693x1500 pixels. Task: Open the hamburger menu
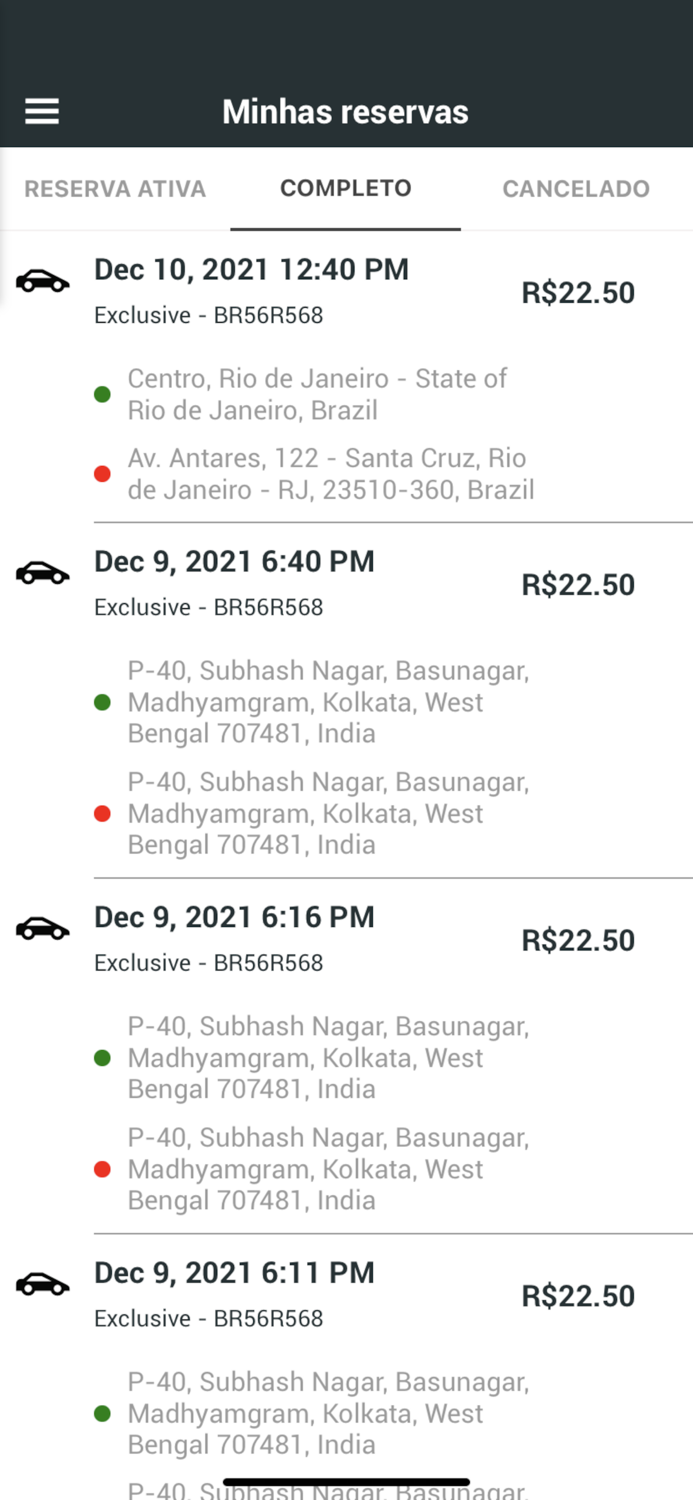(42, 111)
